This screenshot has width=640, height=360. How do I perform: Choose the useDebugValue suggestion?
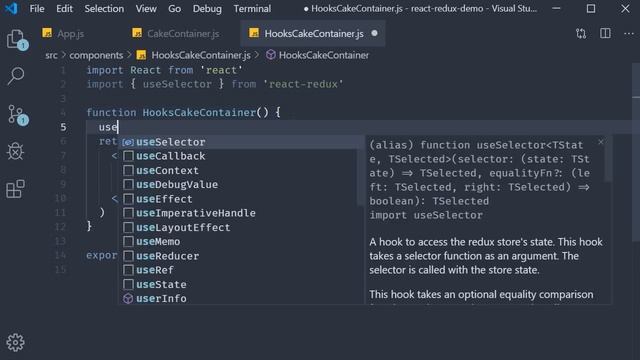(241, 184)
